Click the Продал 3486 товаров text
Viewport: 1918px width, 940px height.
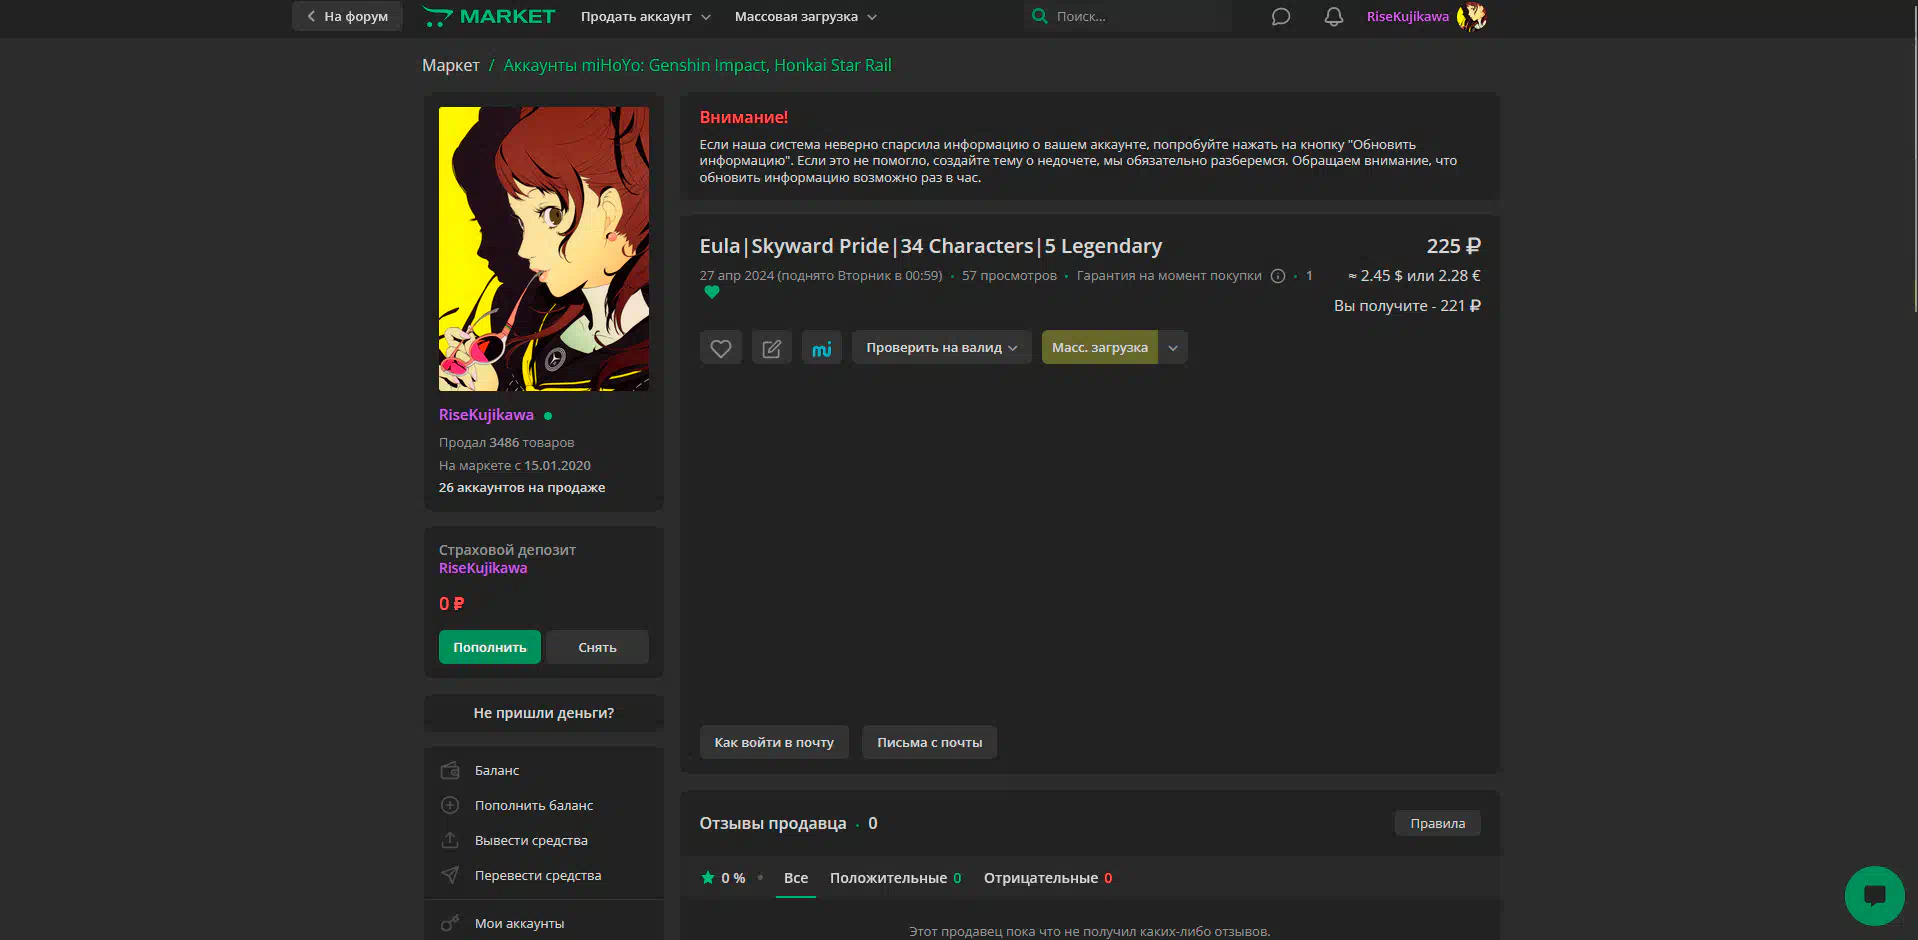(x=506, y=442)
